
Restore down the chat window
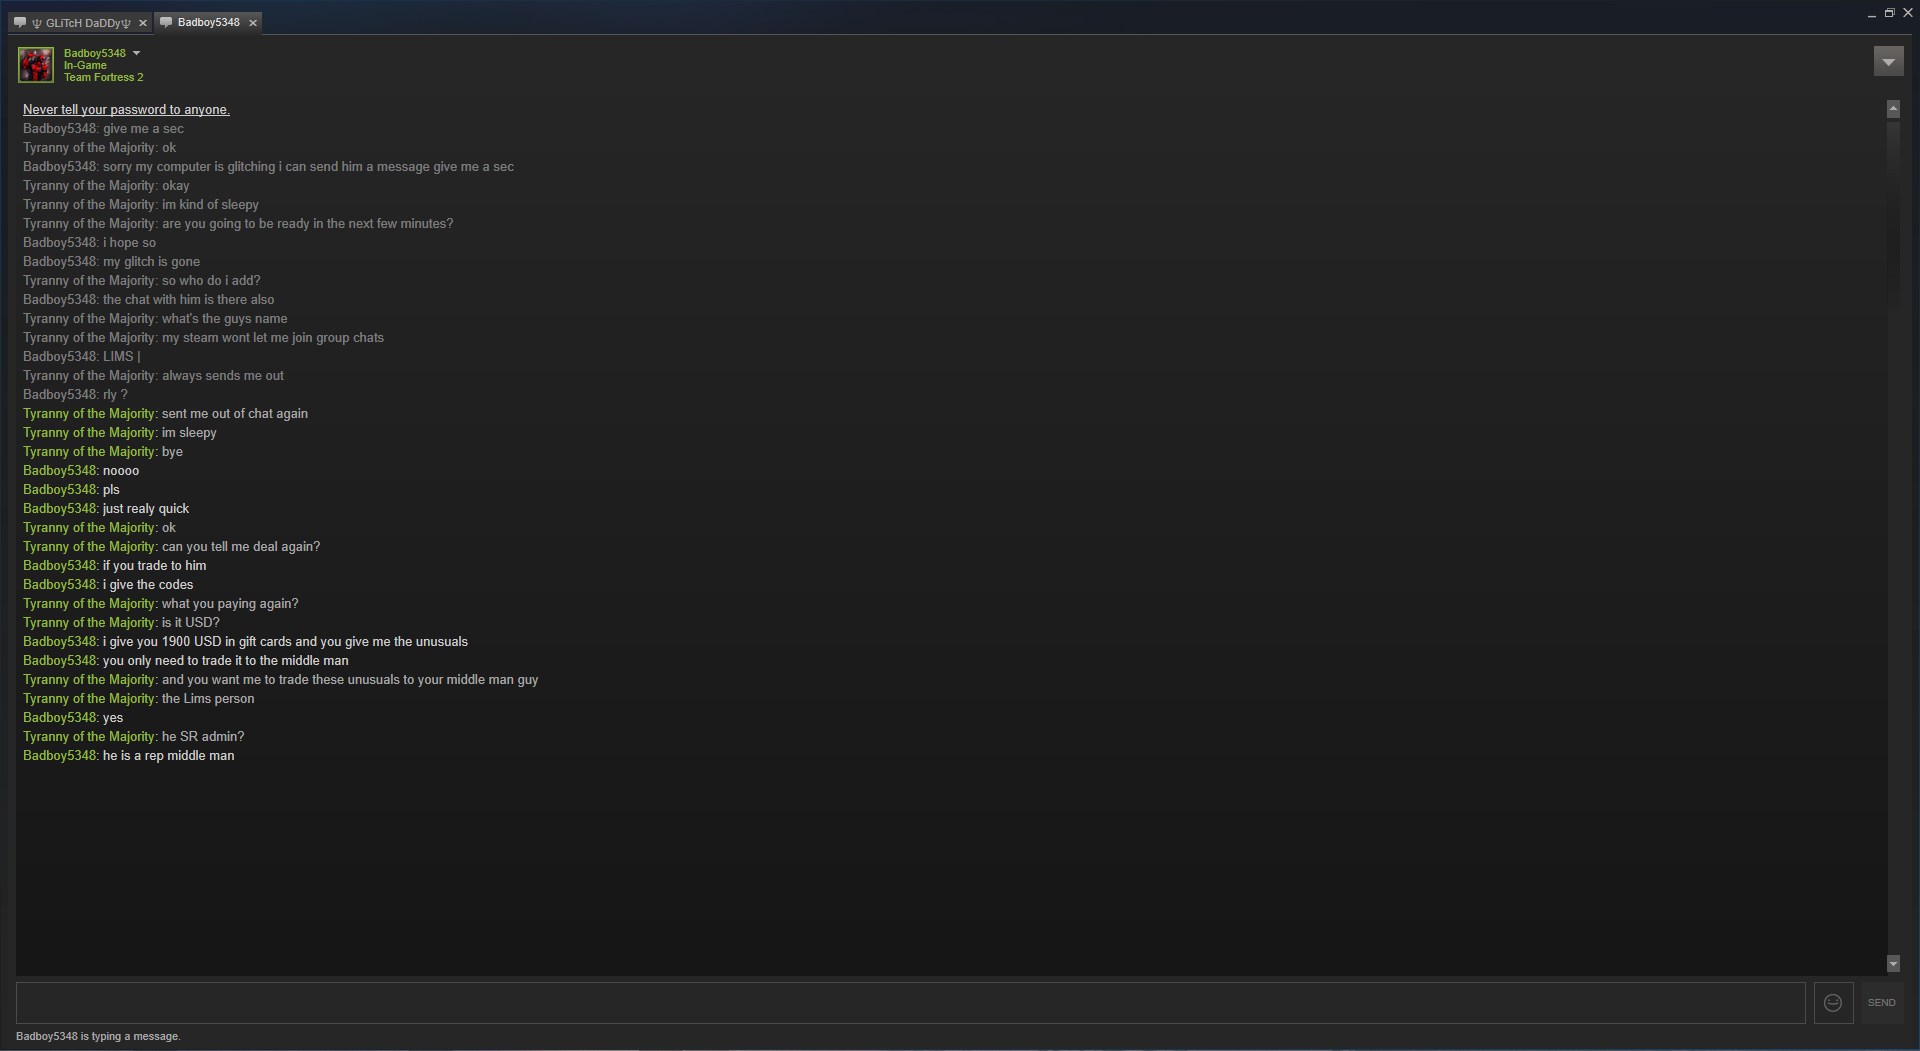[1889, 13]
